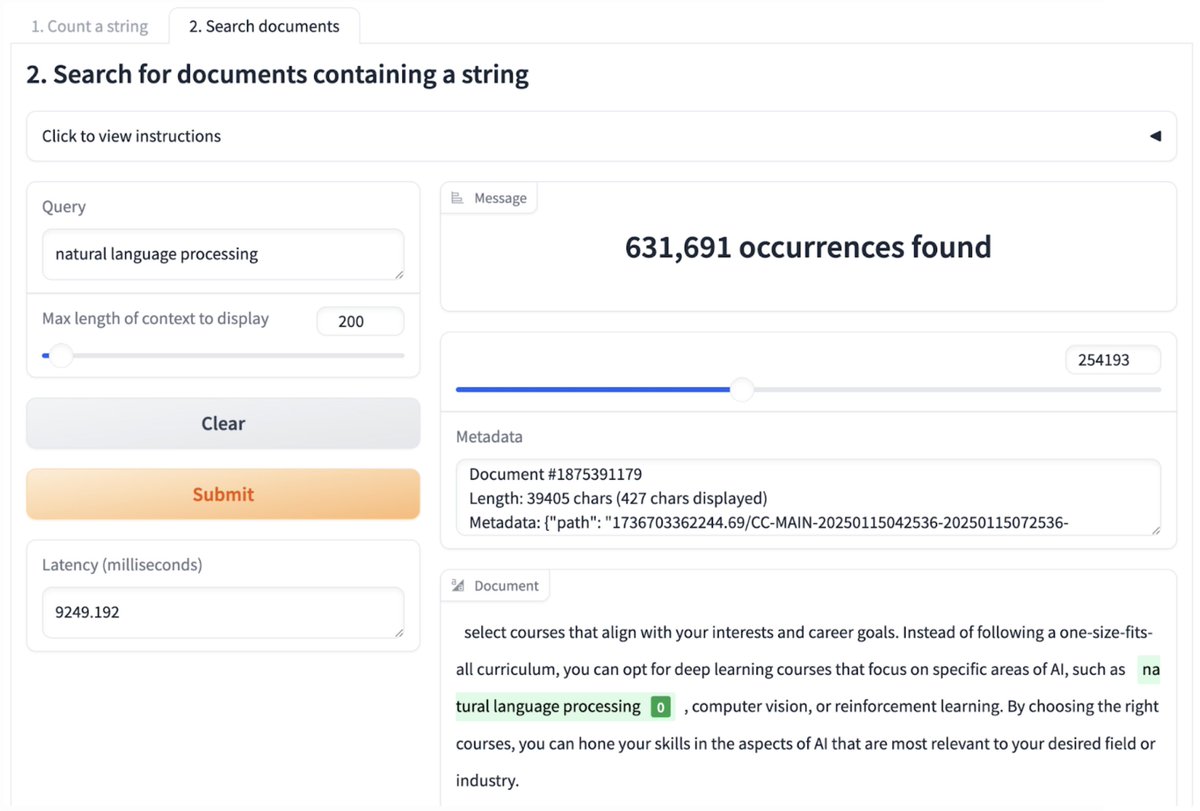Submit the search query
Image resolution: width=1200 pixels, height=811 pixels.
tap(223, 494)
